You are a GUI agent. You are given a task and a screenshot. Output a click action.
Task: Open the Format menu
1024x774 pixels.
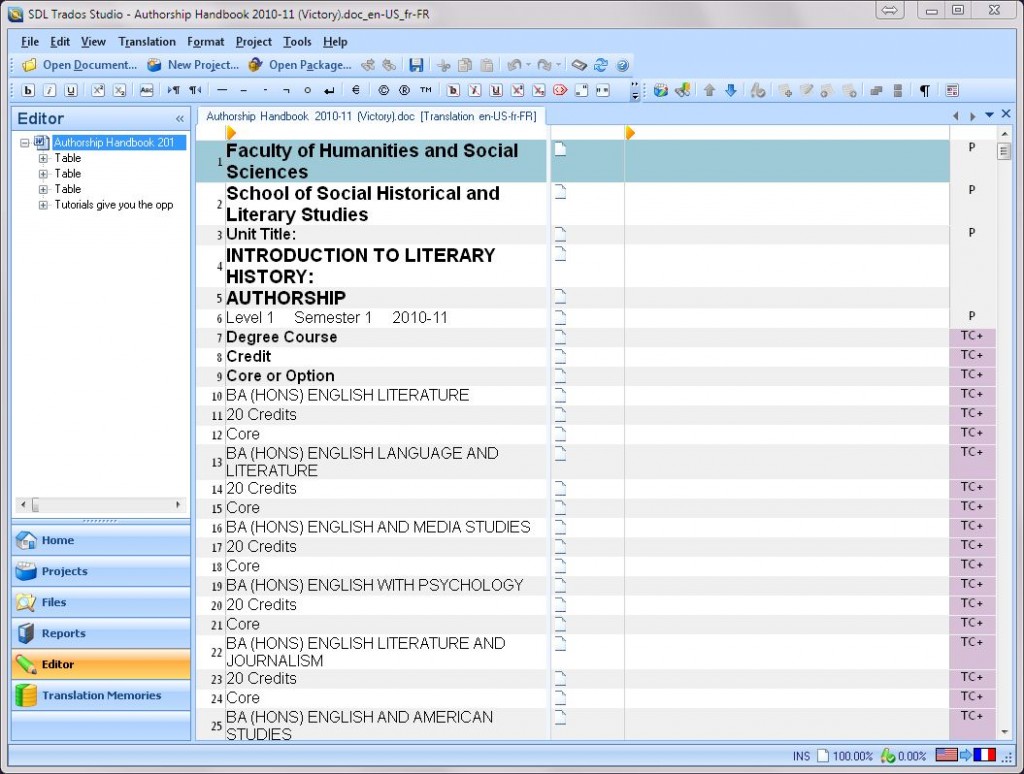pyautogui.click(x=206, y=42)
